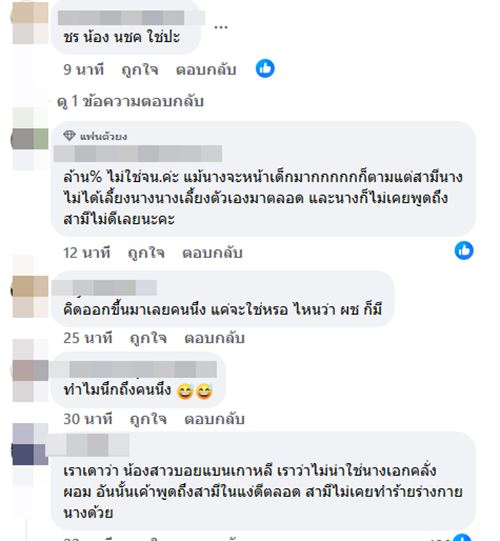Image resolution: width=500 pixels, height=541 pixels.
Task: Open the 12 นาที timestamp link
Action: point(87,253)
